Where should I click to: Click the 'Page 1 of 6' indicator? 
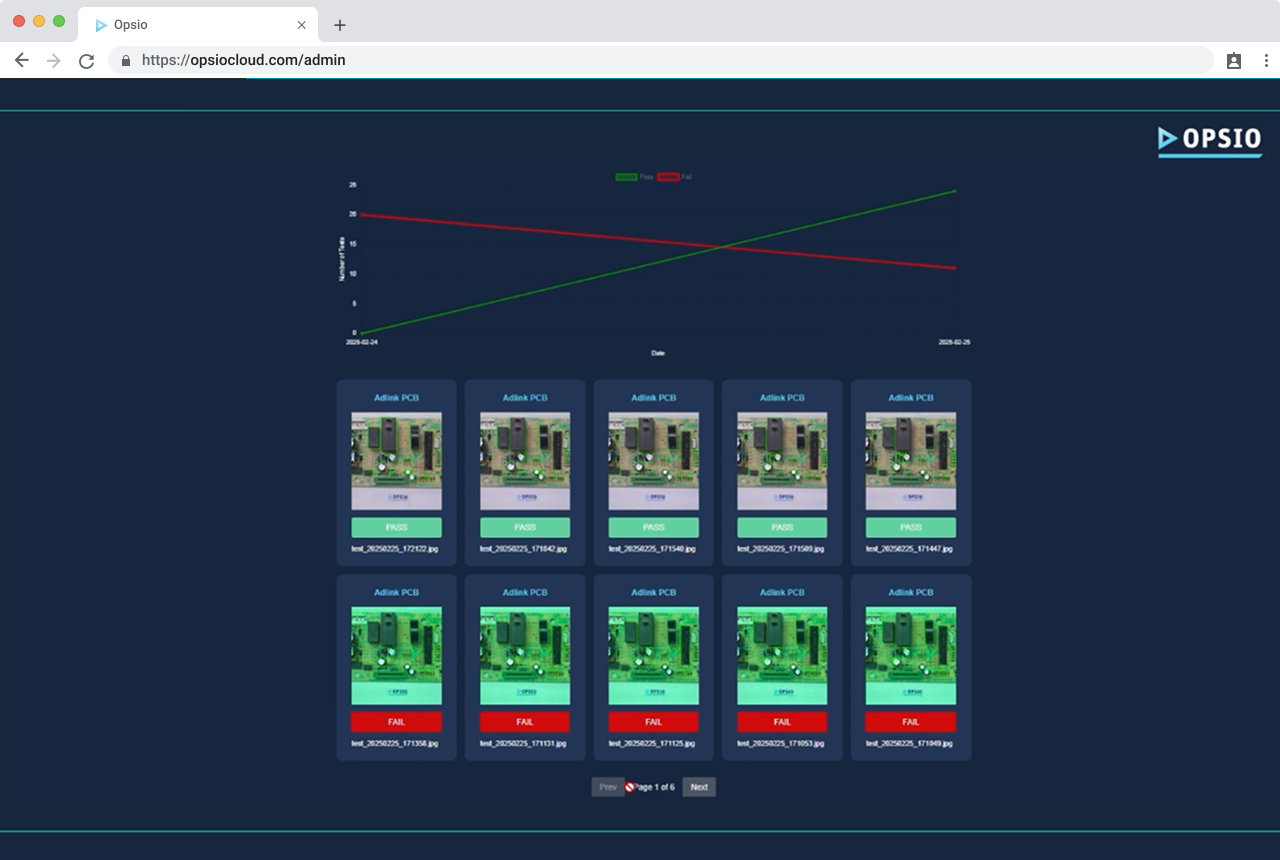654,787
